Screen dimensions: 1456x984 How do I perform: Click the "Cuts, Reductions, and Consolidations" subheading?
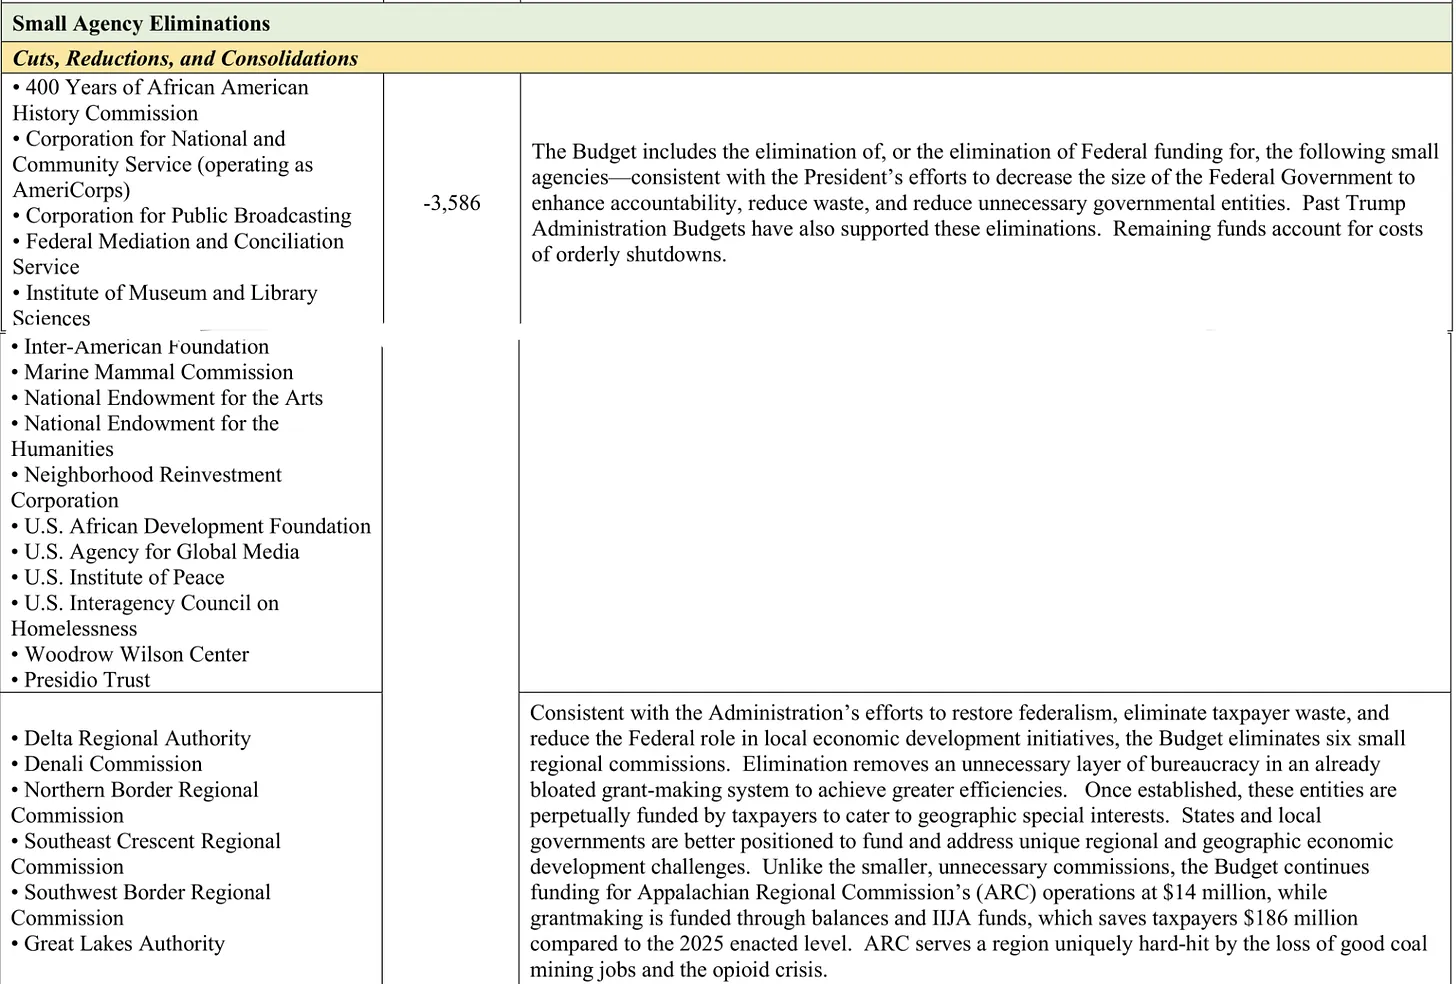185,58
